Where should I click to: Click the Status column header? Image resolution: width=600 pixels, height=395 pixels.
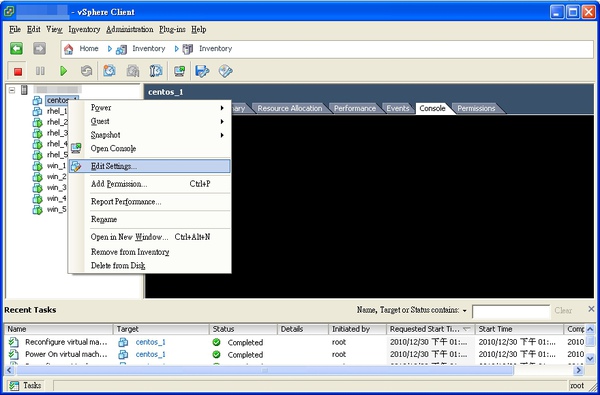(x=243, y=329)
